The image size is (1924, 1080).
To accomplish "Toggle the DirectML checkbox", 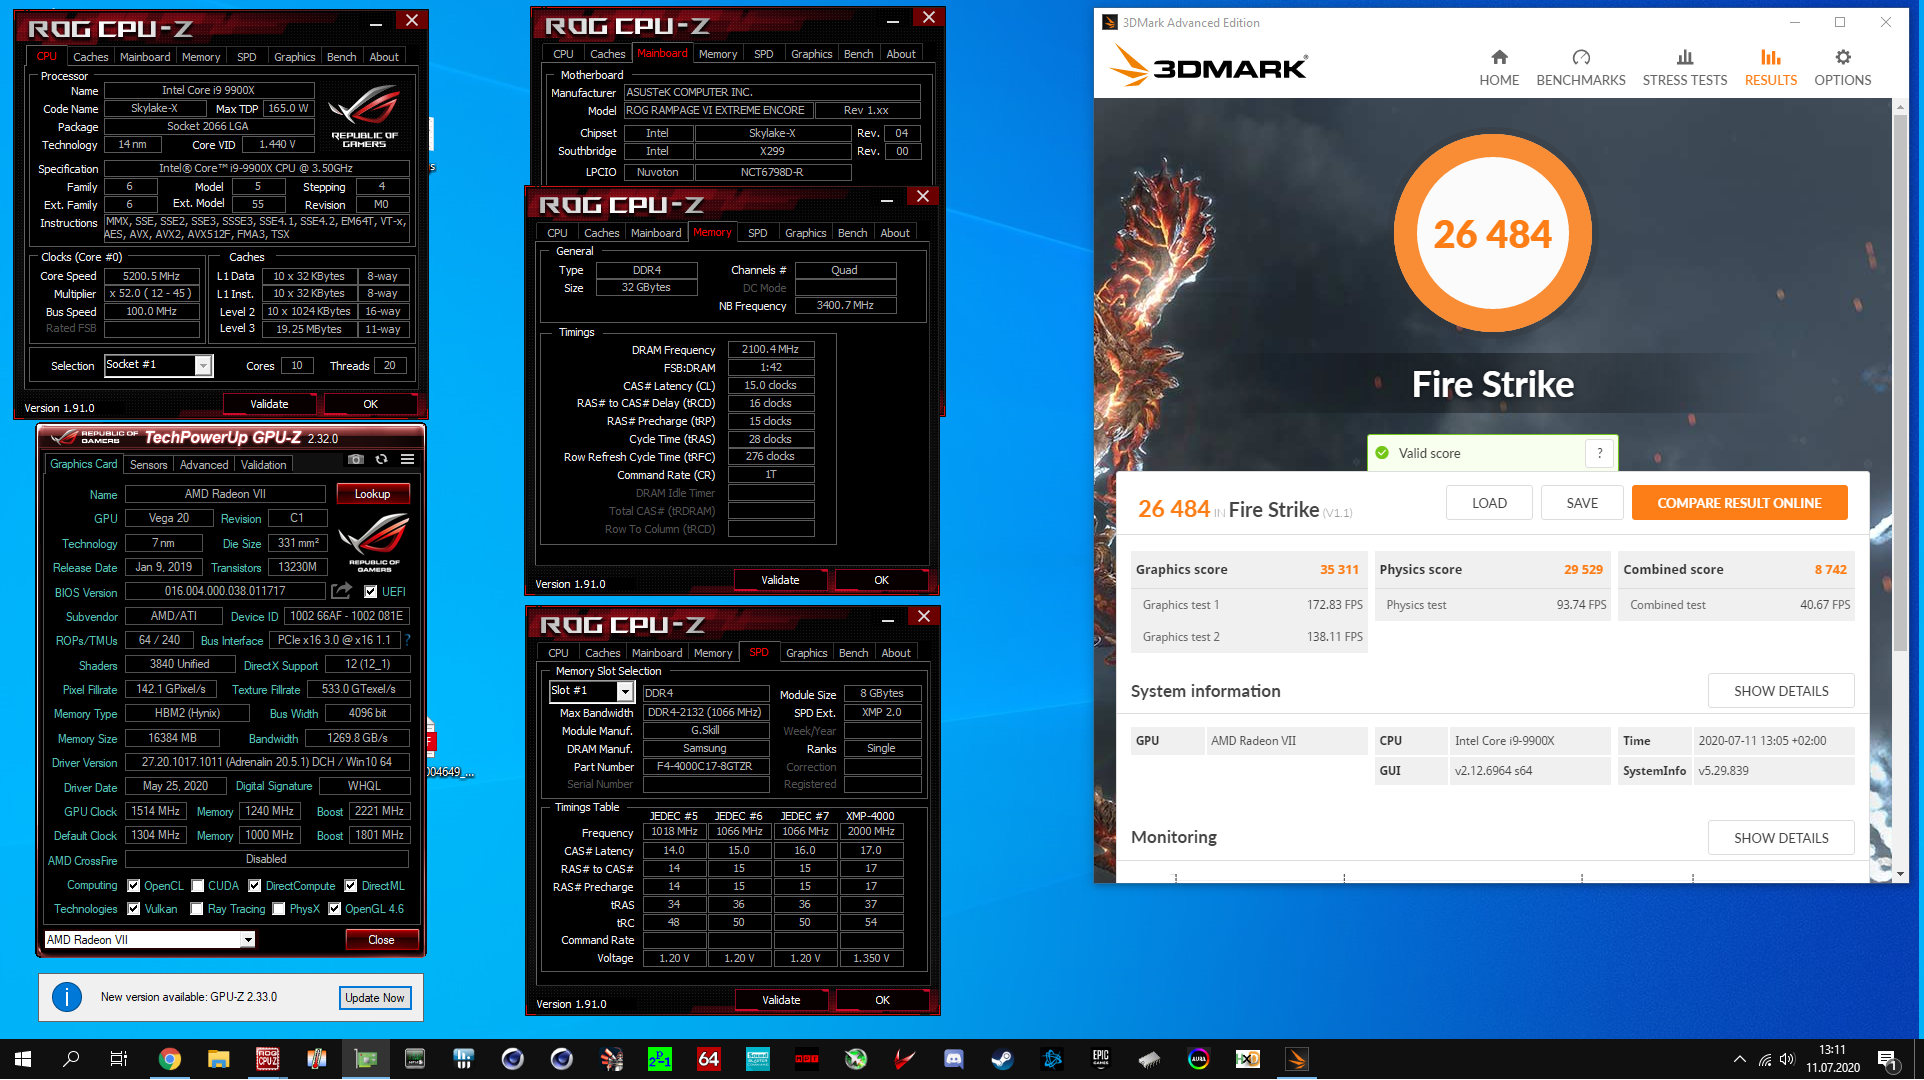I will point(351,885).
